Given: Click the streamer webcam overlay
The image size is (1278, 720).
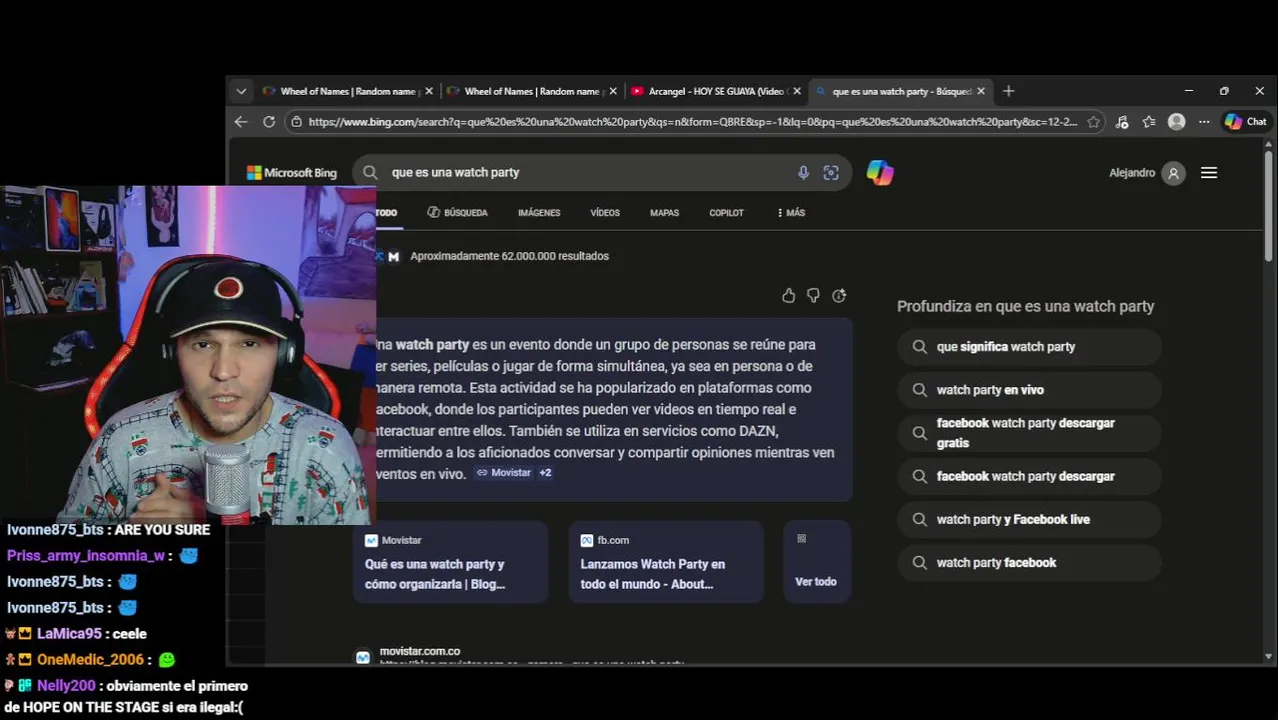Looking at the screenshot, I should pyautogui.click(x=188, y=354).
